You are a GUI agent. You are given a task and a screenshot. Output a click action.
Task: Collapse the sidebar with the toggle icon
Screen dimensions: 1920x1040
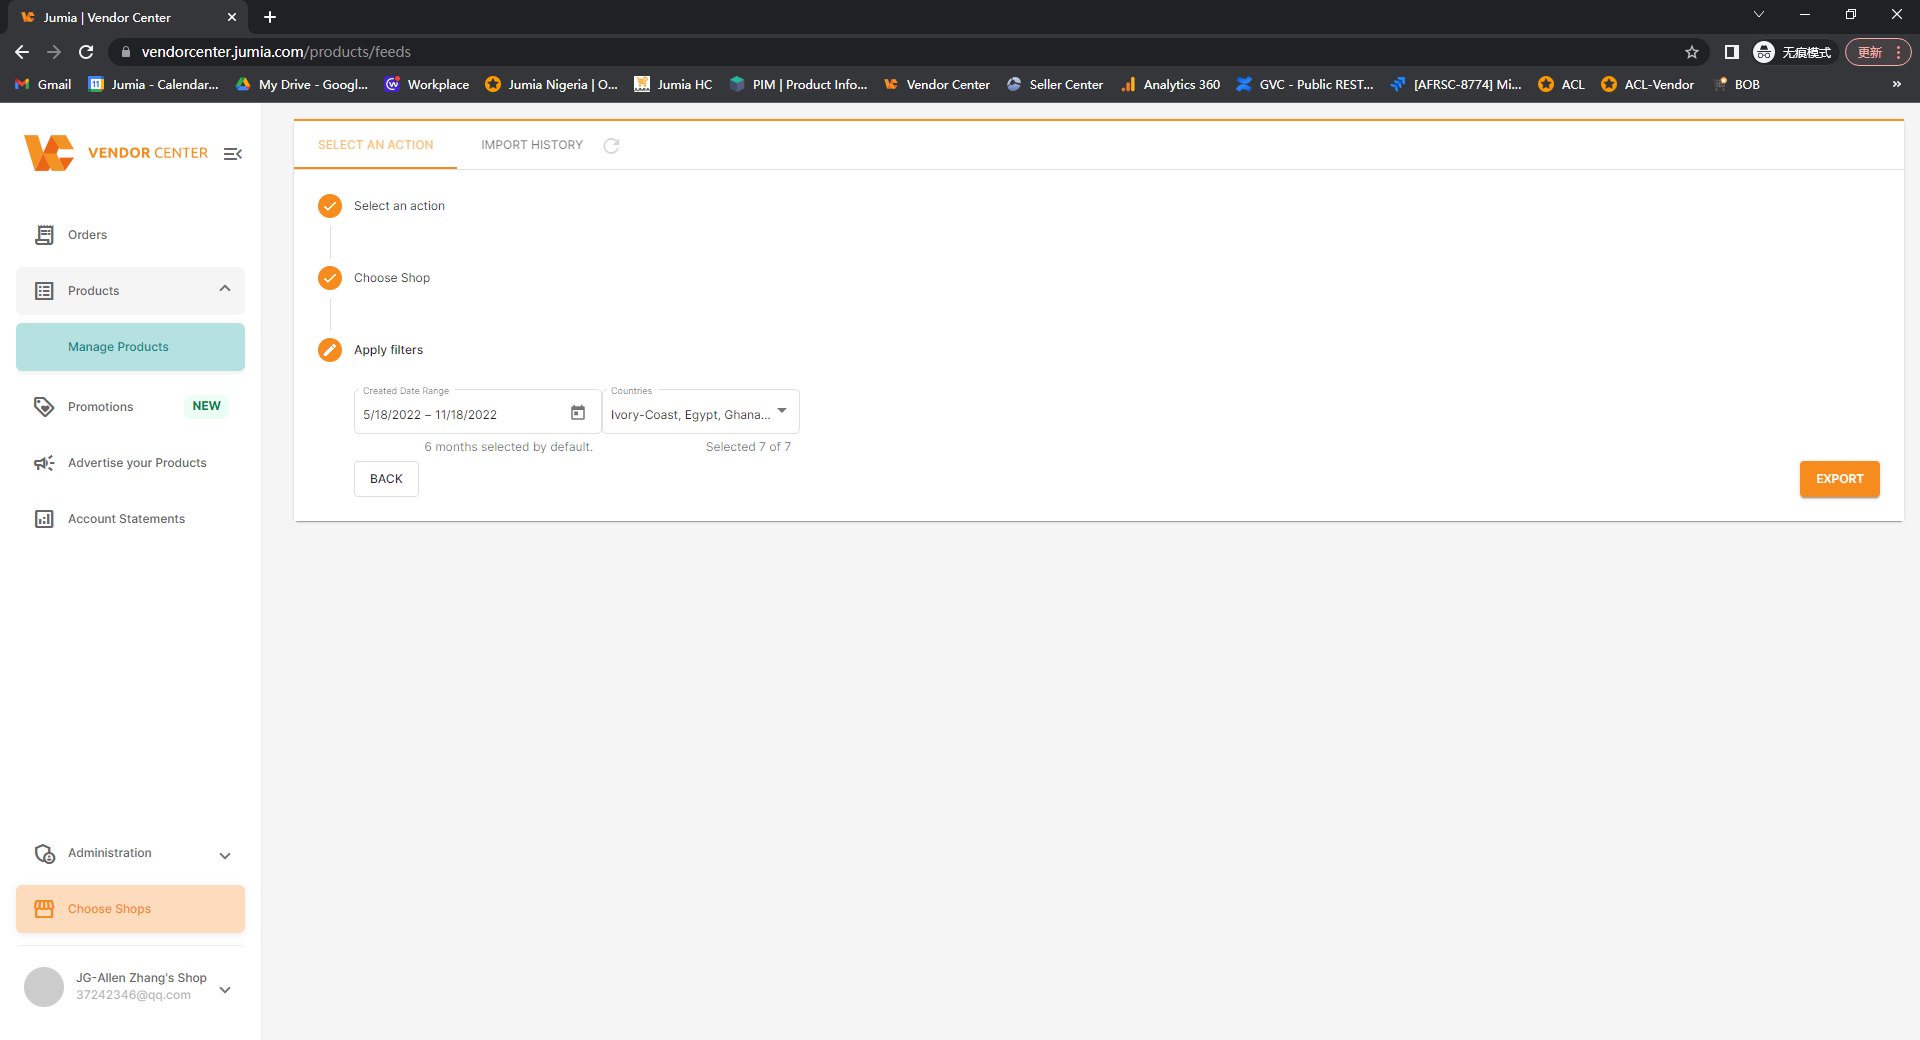click(x=233, y=153)
